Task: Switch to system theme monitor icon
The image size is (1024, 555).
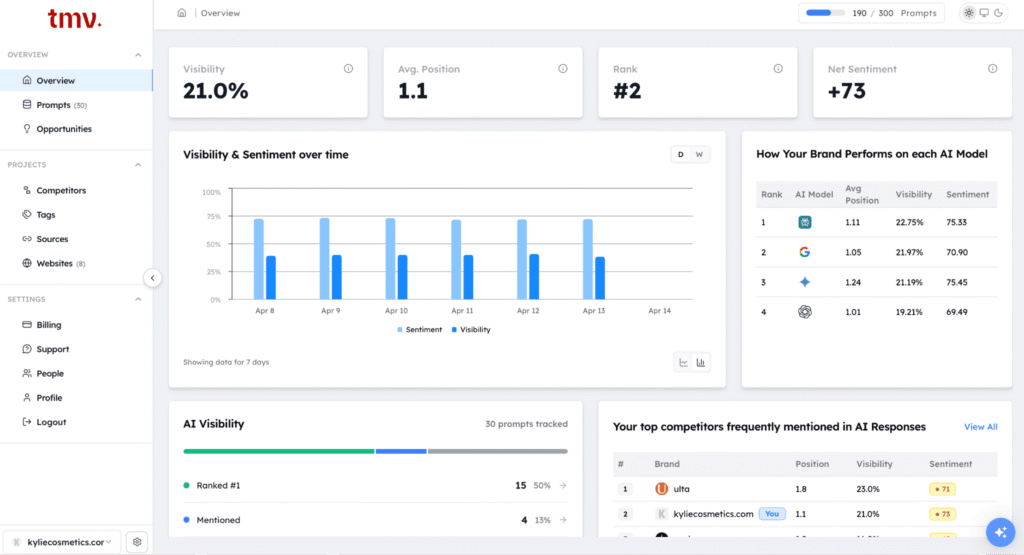Action: [x=984, y=13]
